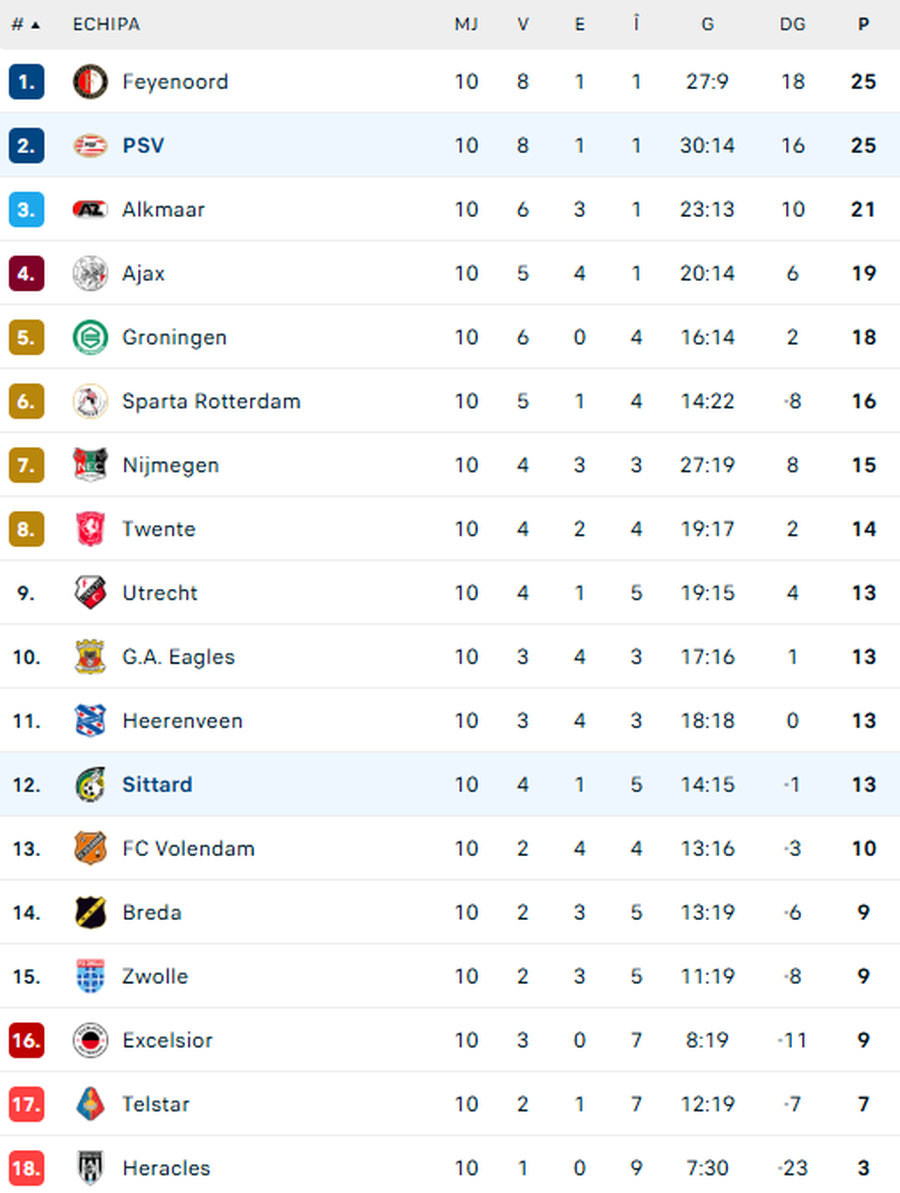This screenshot has width=900, height=1193.
Task: Click the Heracles club crest
Action: pyautogui.click(x=90, y=1168)
